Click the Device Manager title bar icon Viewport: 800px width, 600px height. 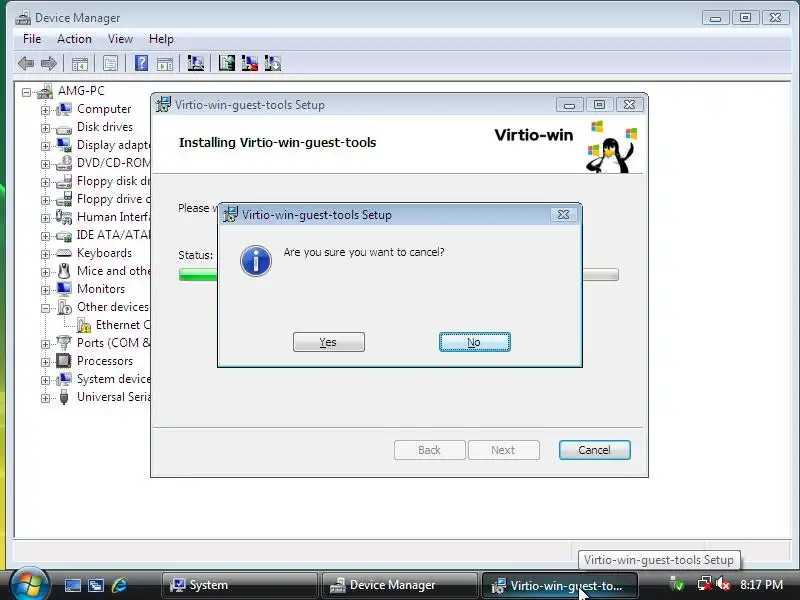point(23,18)
